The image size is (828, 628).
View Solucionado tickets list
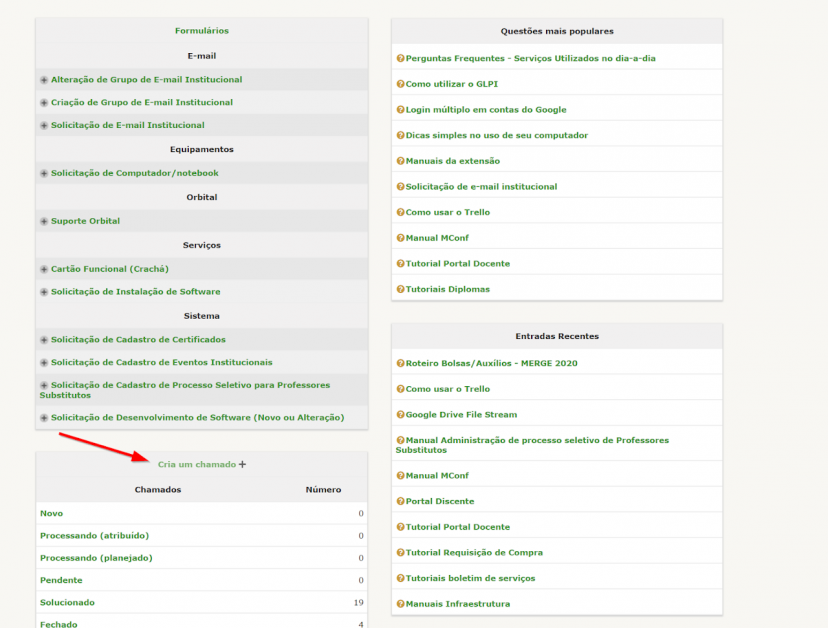point(67,602)
